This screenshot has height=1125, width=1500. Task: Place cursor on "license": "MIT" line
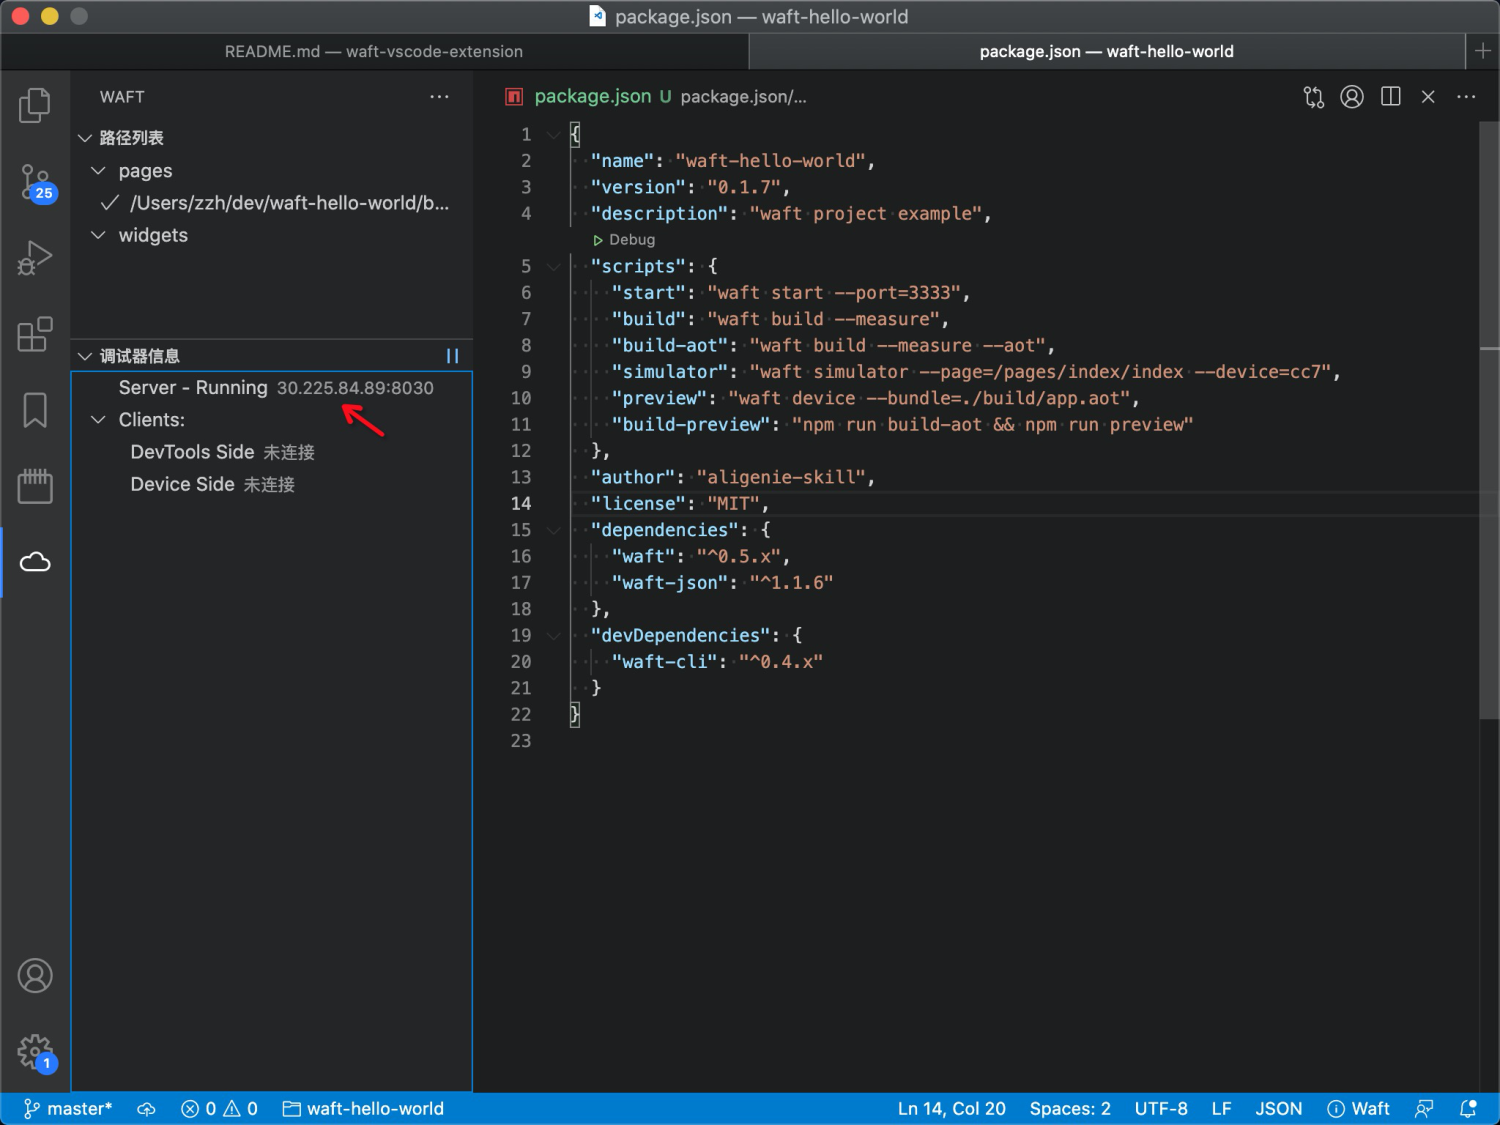click(679, 504)
